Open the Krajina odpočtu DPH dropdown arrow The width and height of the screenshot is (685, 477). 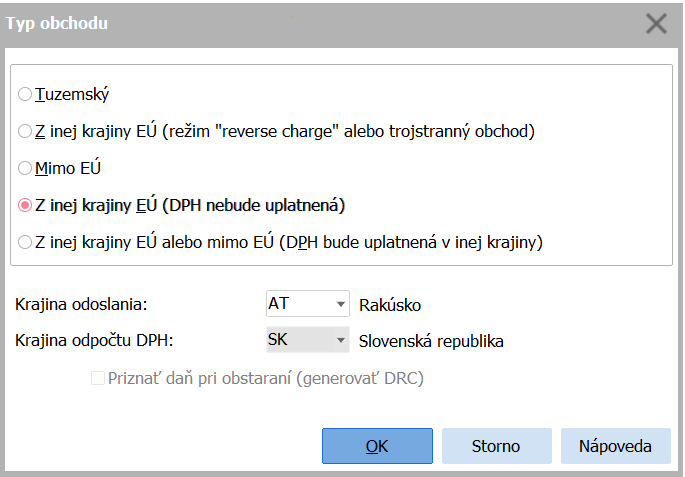coord(341,340)
